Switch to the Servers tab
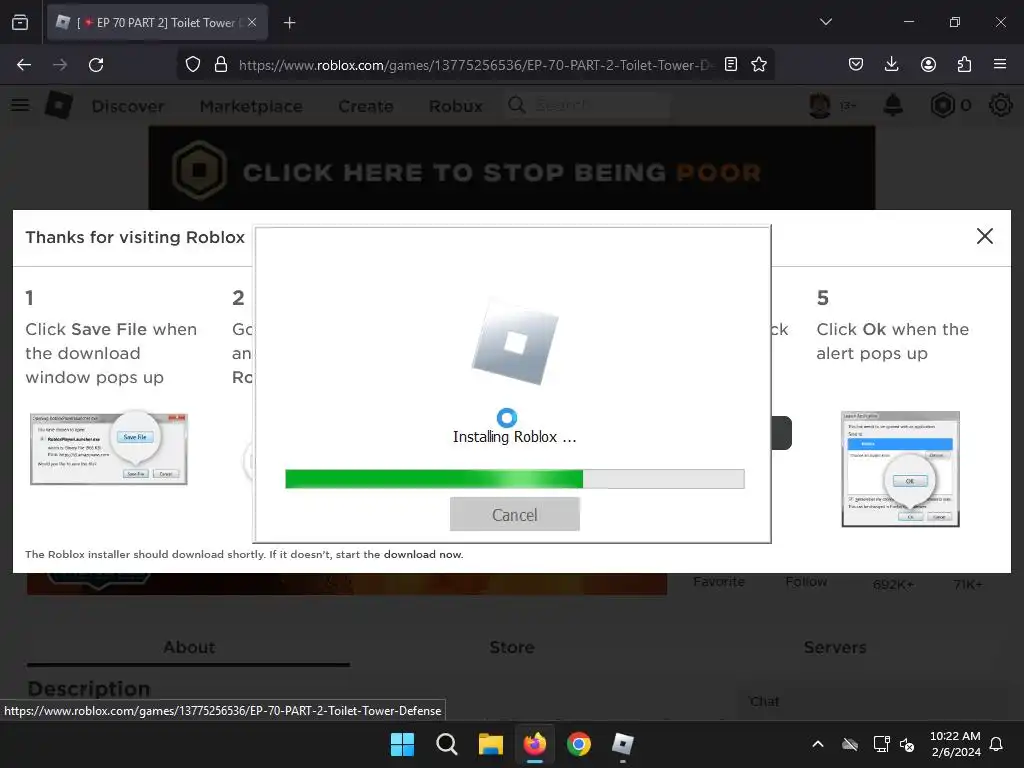This screenshot has height=768, width=1024. click(835, 647)
